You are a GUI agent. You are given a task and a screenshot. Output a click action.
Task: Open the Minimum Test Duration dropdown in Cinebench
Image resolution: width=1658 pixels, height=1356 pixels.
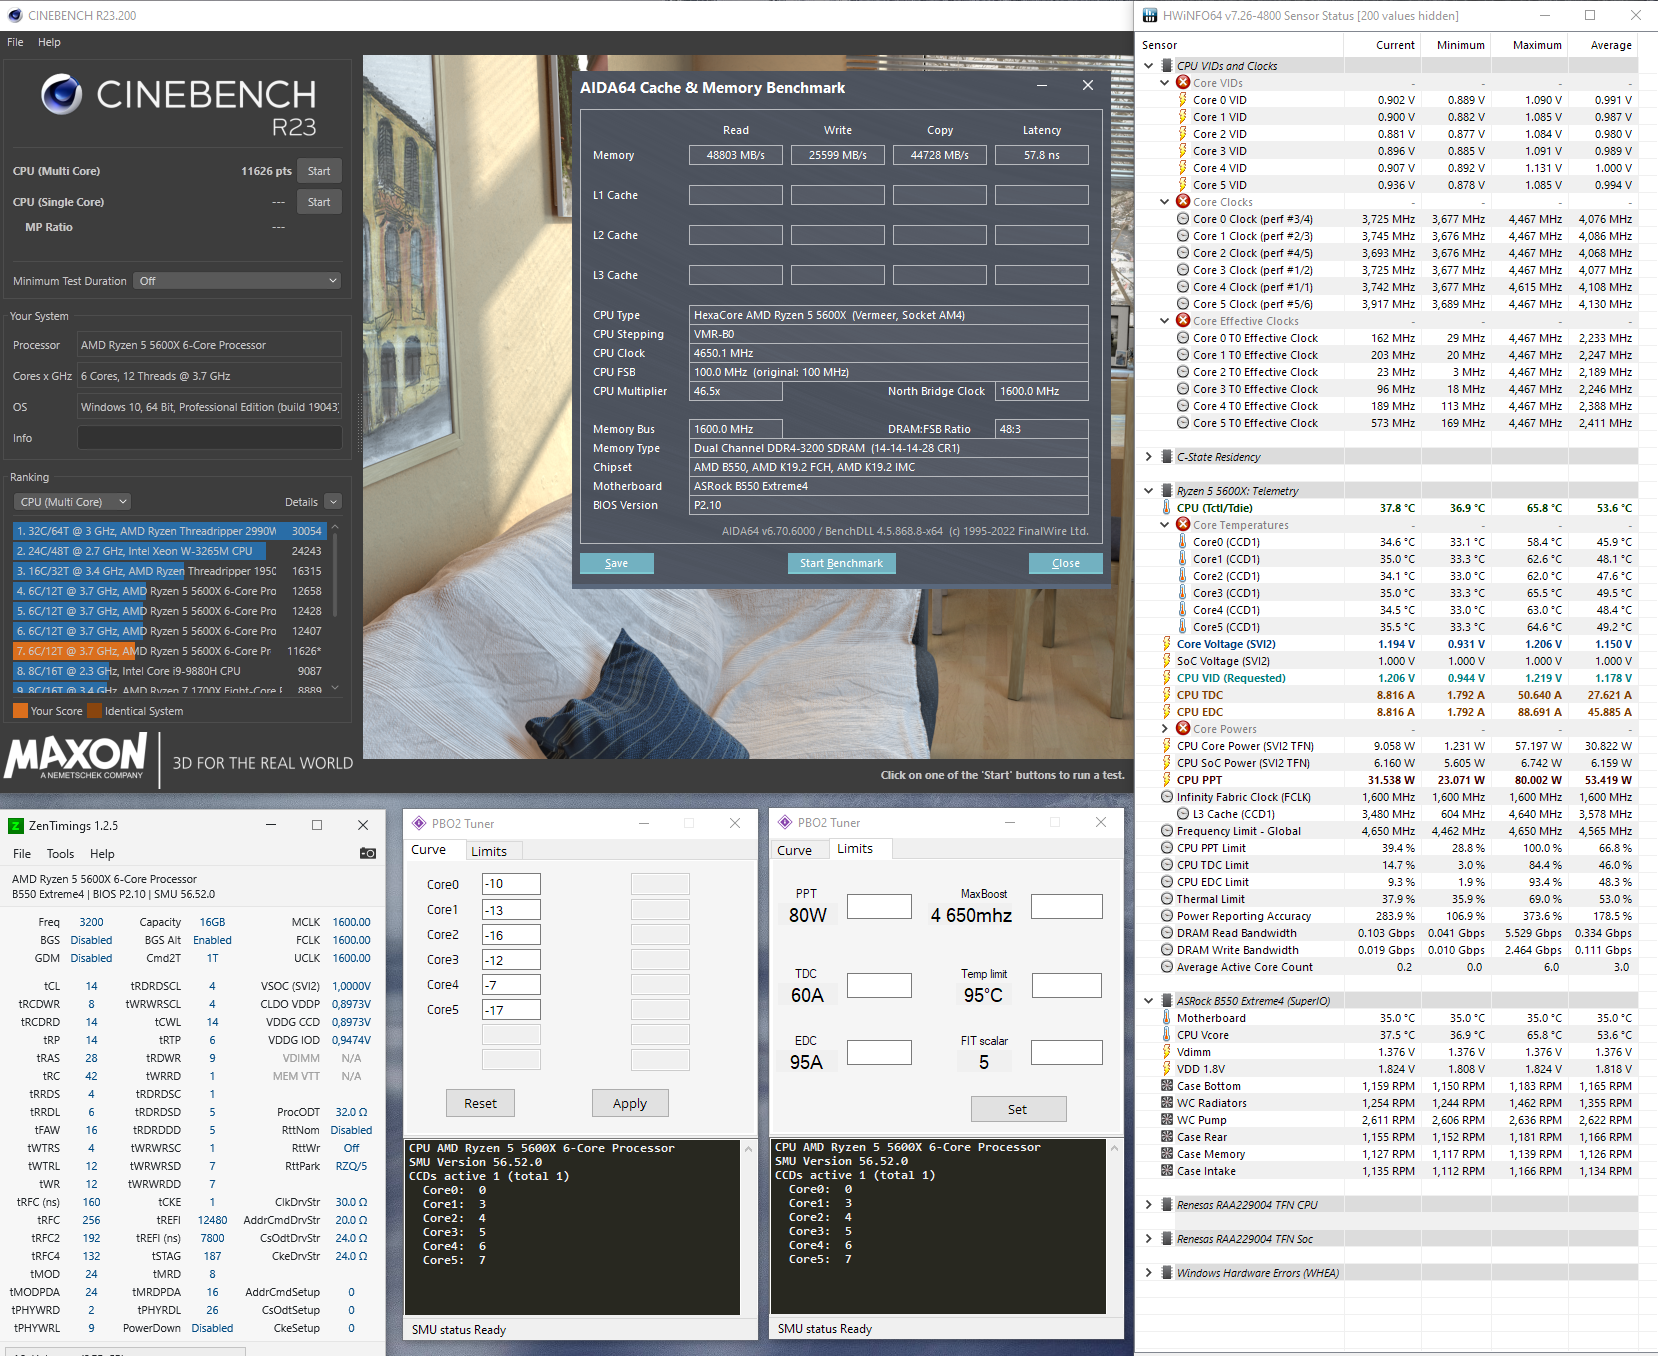(x=237, y=281)
